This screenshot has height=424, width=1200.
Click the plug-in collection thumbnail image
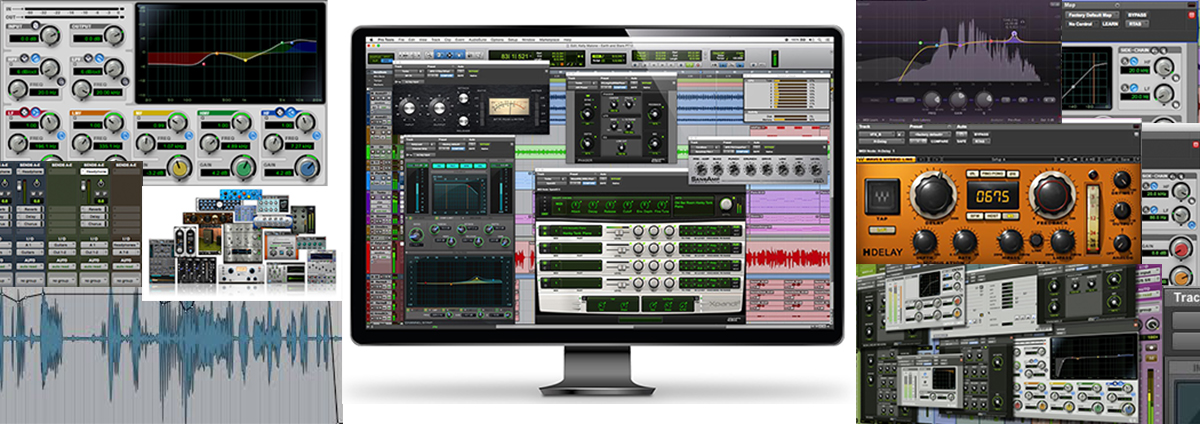tap(244, 243)
